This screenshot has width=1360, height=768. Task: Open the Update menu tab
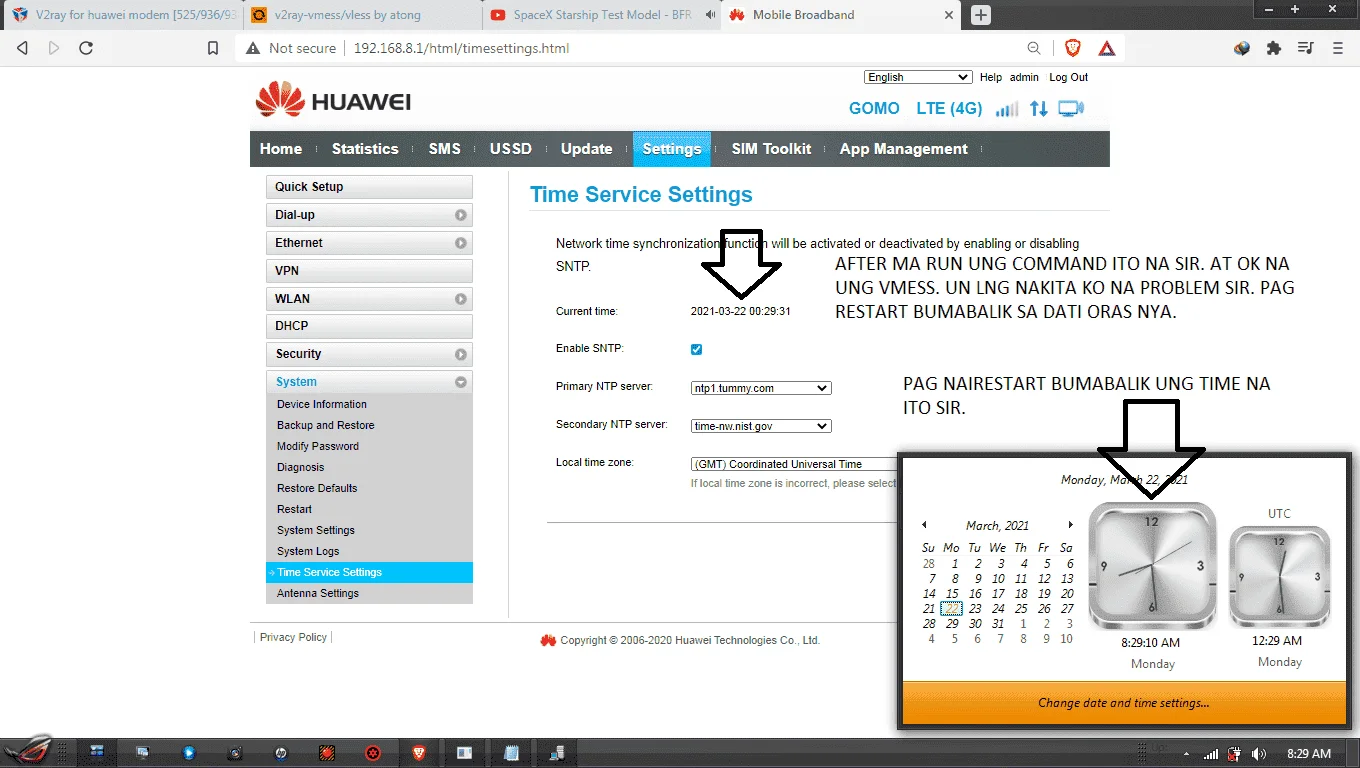(587, 149)
